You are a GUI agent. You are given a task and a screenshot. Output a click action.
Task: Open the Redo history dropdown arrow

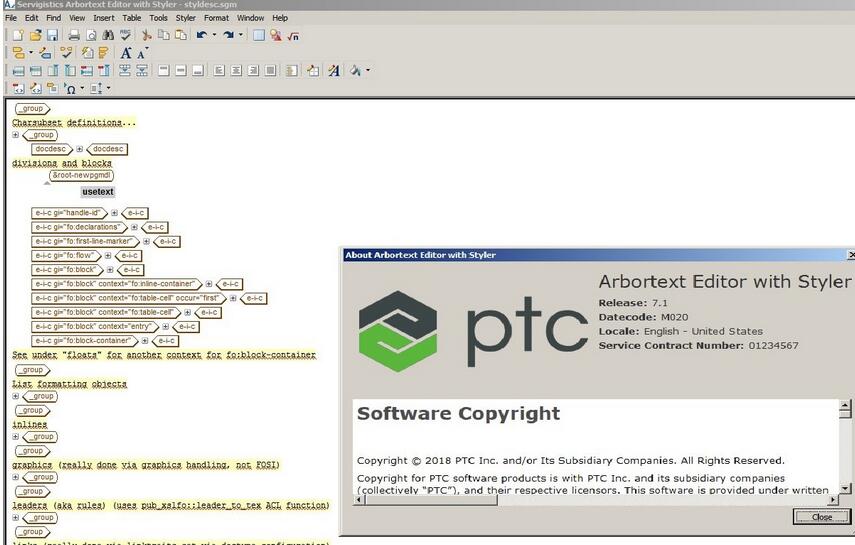click(240, 35)
